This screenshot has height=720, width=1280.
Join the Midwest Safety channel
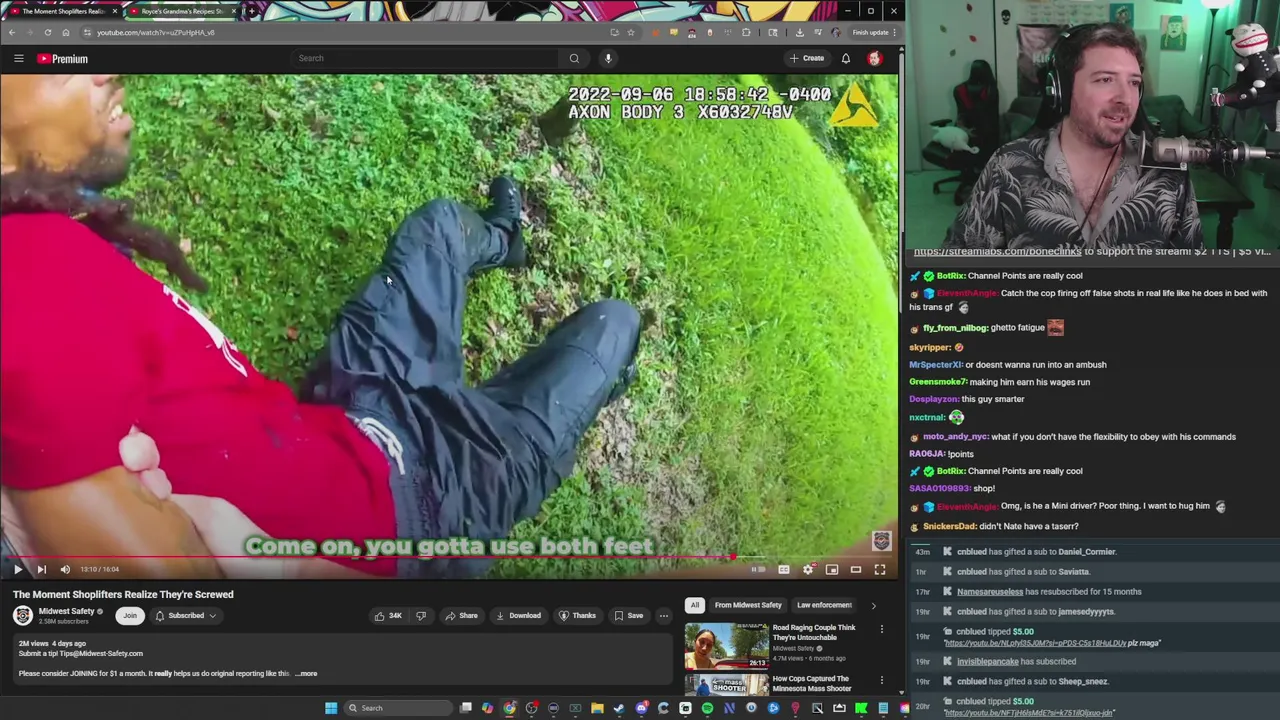[x=130, y=615]
